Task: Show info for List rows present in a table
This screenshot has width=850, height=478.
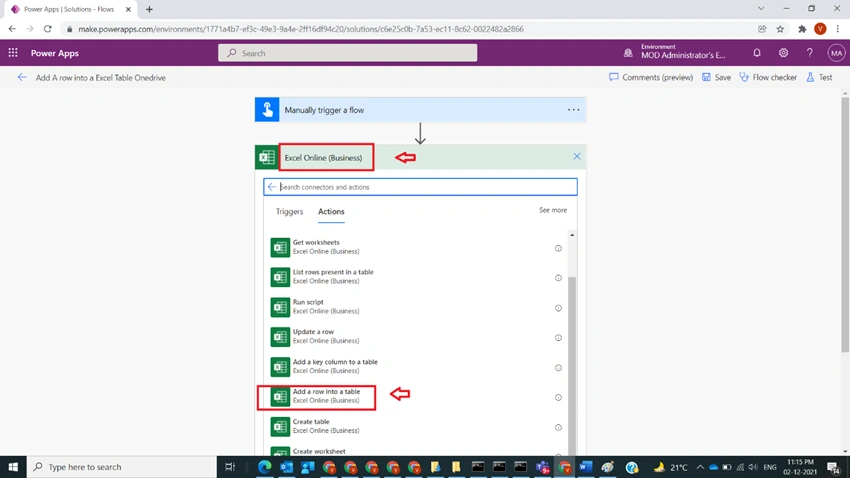Action: click(558, 278)
